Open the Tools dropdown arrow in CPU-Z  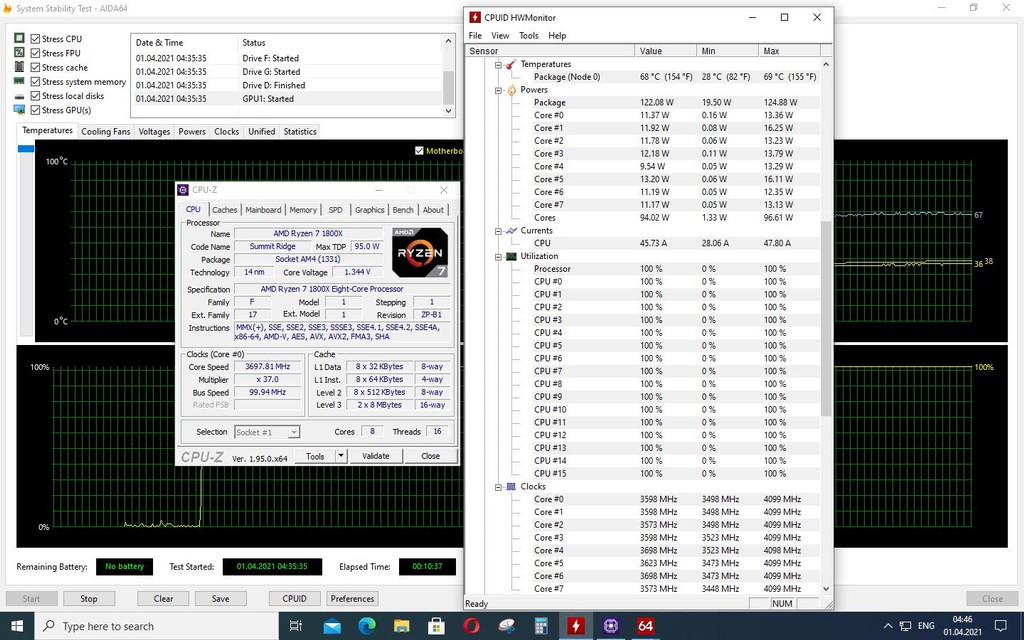341,456
